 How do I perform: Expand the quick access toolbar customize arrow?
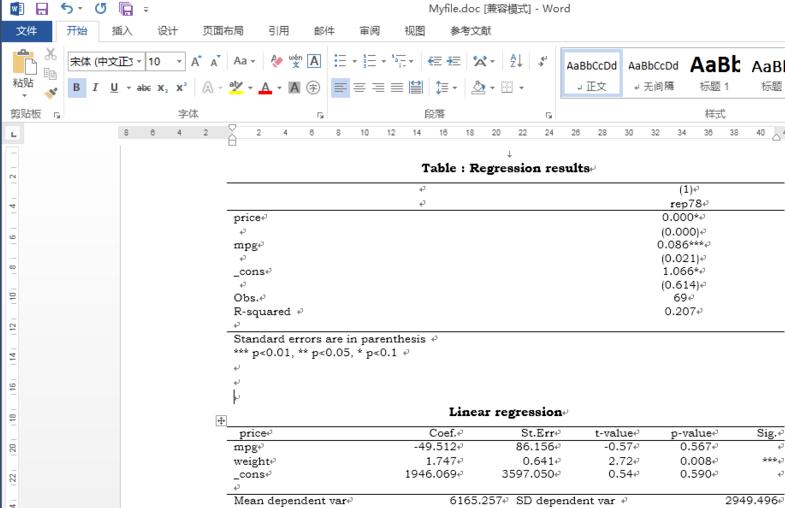[x=146, y=9]
